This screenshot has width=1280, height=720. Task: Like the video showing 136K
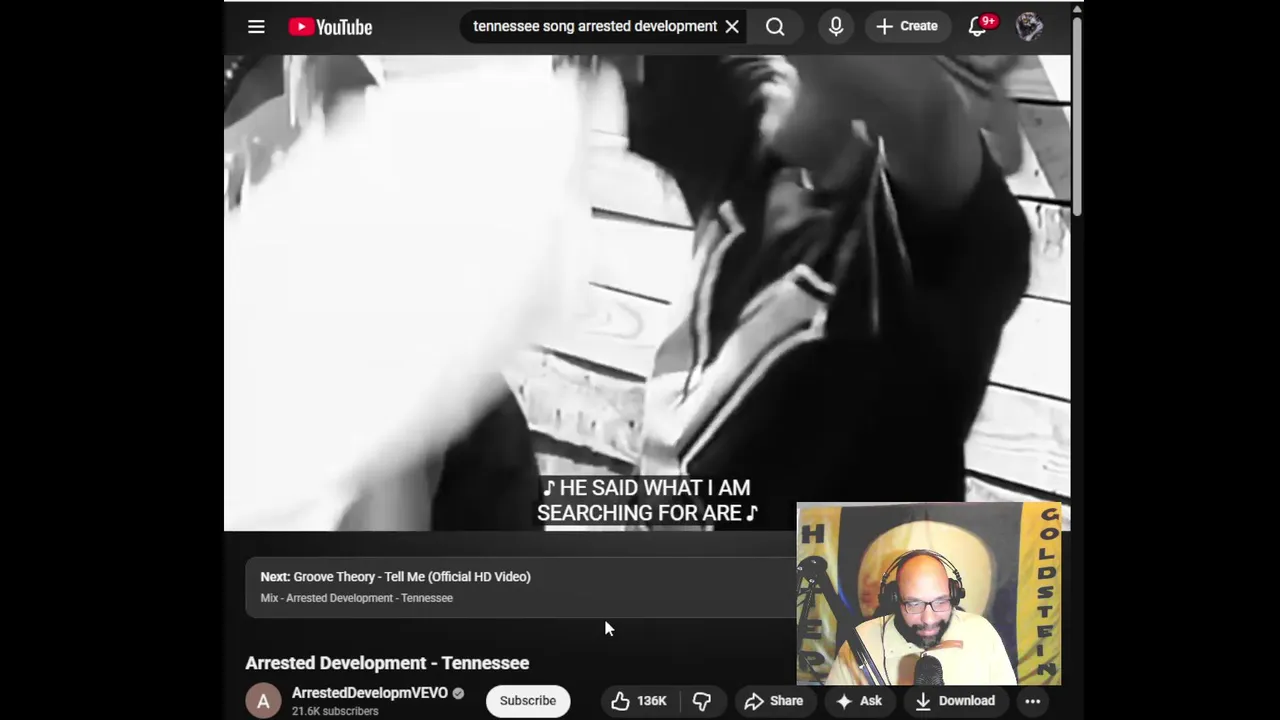coord(639,701)
